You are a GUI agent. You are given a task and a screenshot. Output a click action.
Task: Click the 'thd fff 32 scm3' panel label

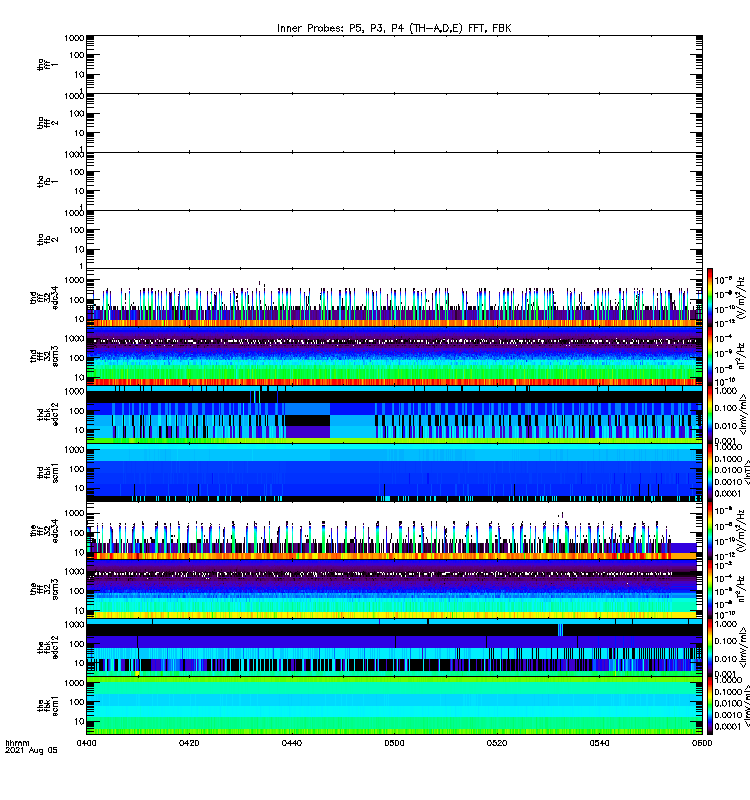(44, 356)
